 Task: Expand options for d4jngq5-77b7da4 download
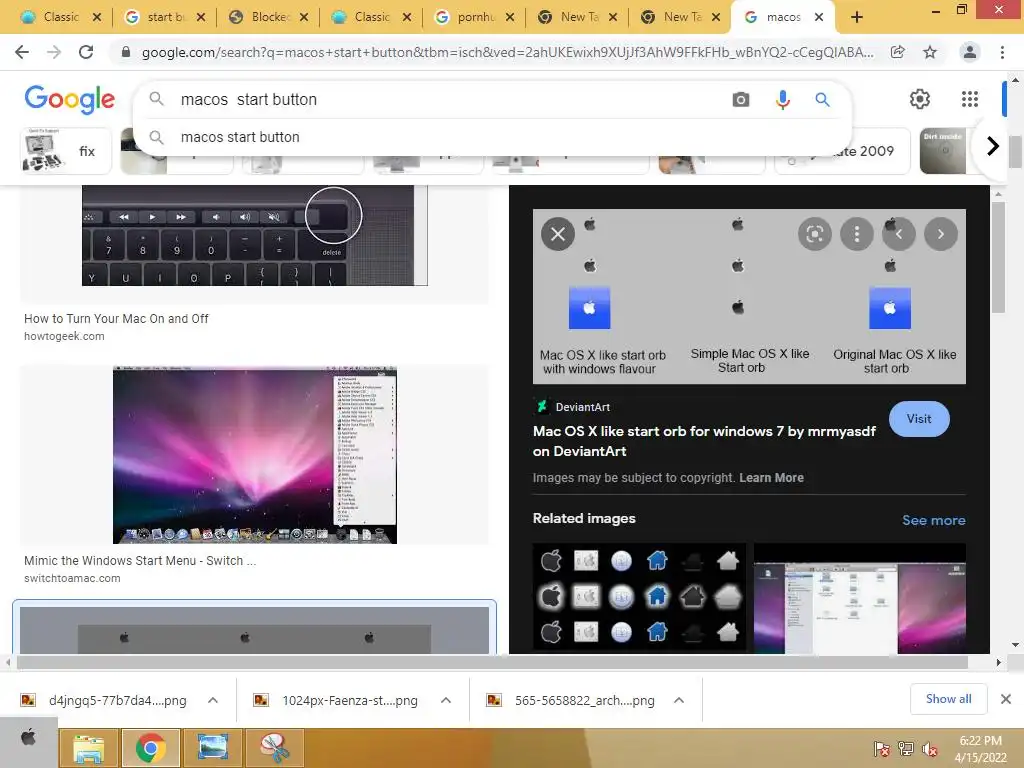tap(213, 700)
